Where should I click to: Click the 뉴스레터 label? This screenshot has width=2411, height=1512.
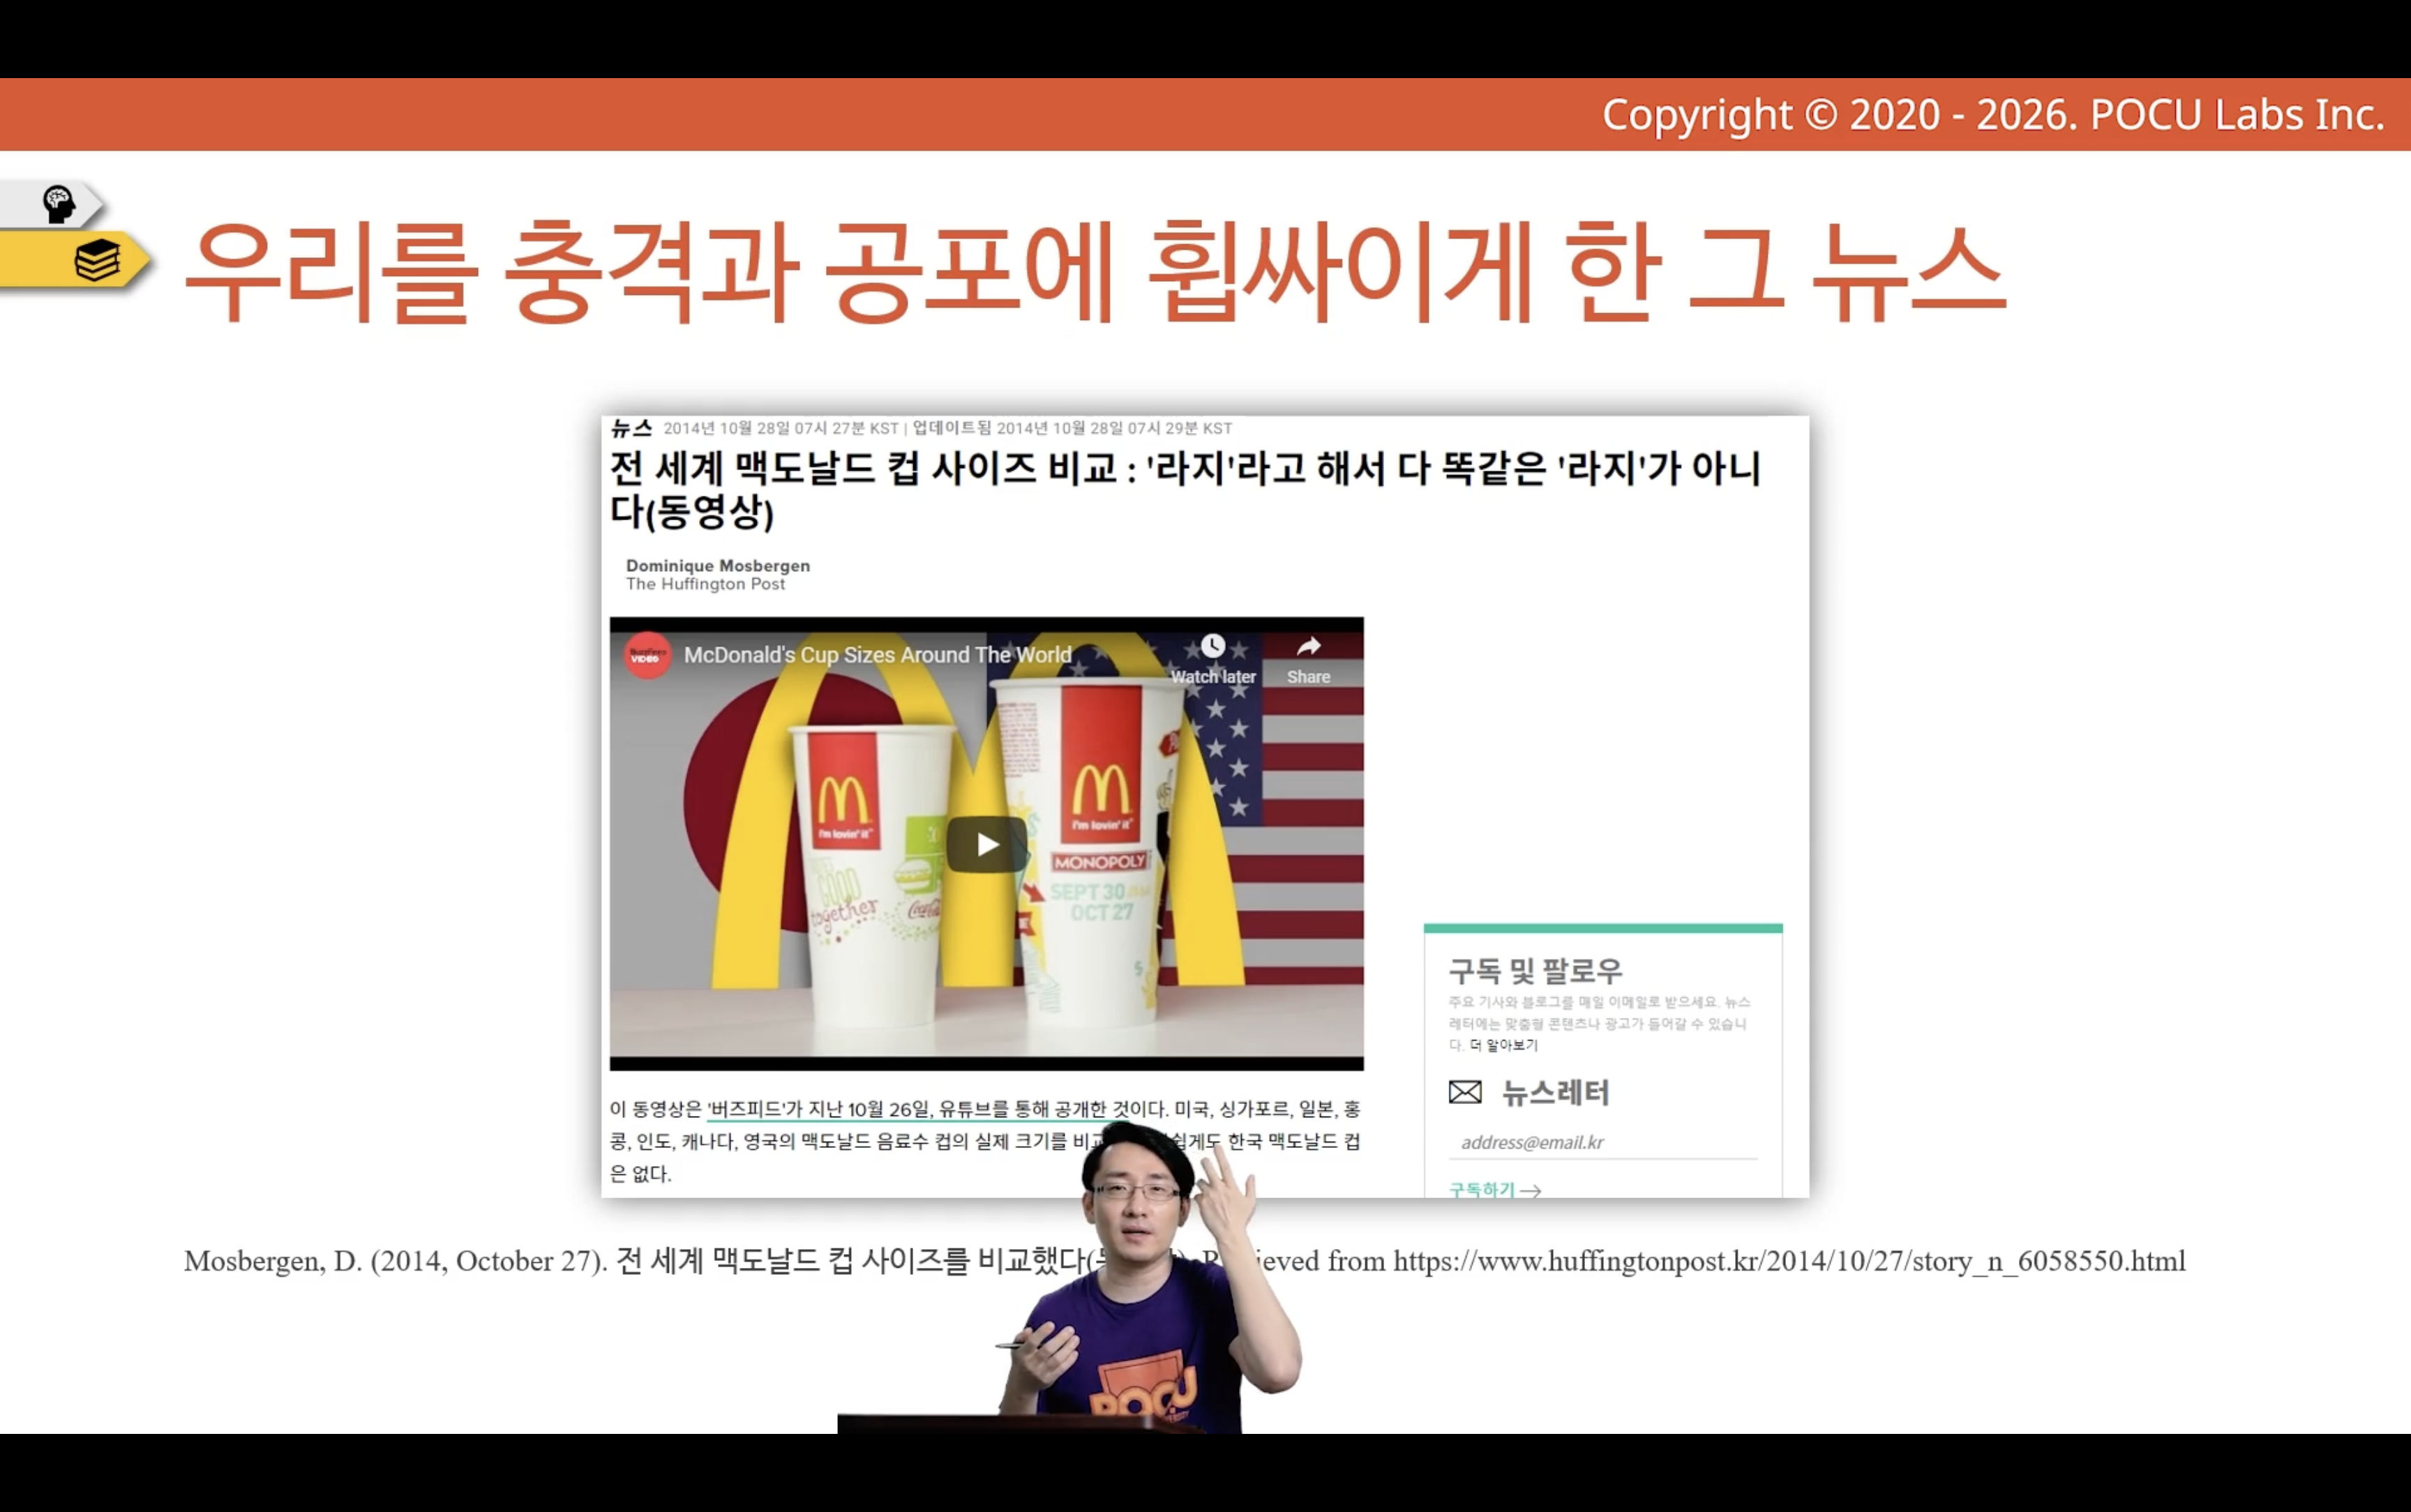click(1555, 1093)
